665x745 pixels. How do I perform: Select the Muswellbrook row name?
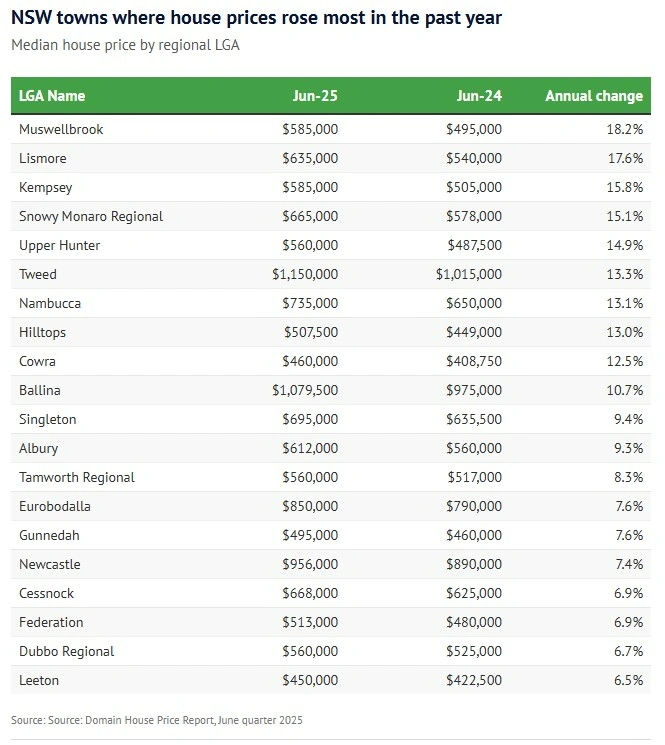(x=61, y=129)
